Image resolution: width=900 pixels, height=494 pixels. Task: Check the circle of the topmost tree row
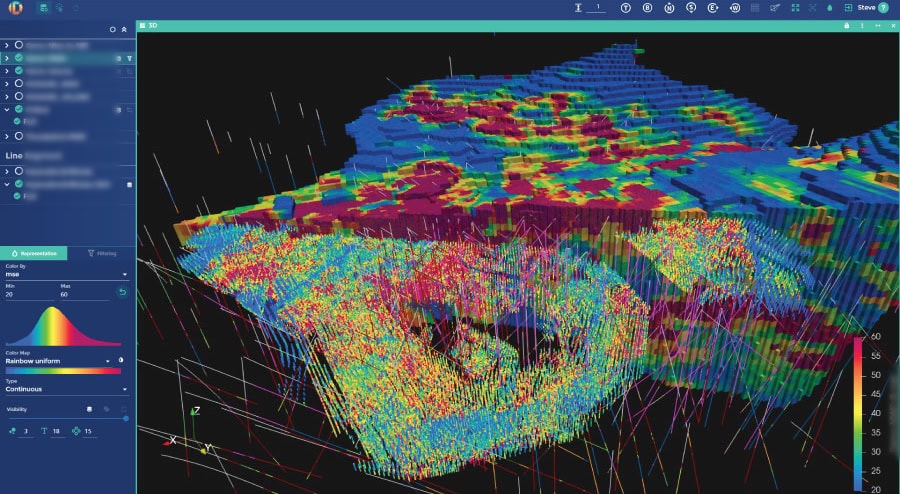pos(19,45)
